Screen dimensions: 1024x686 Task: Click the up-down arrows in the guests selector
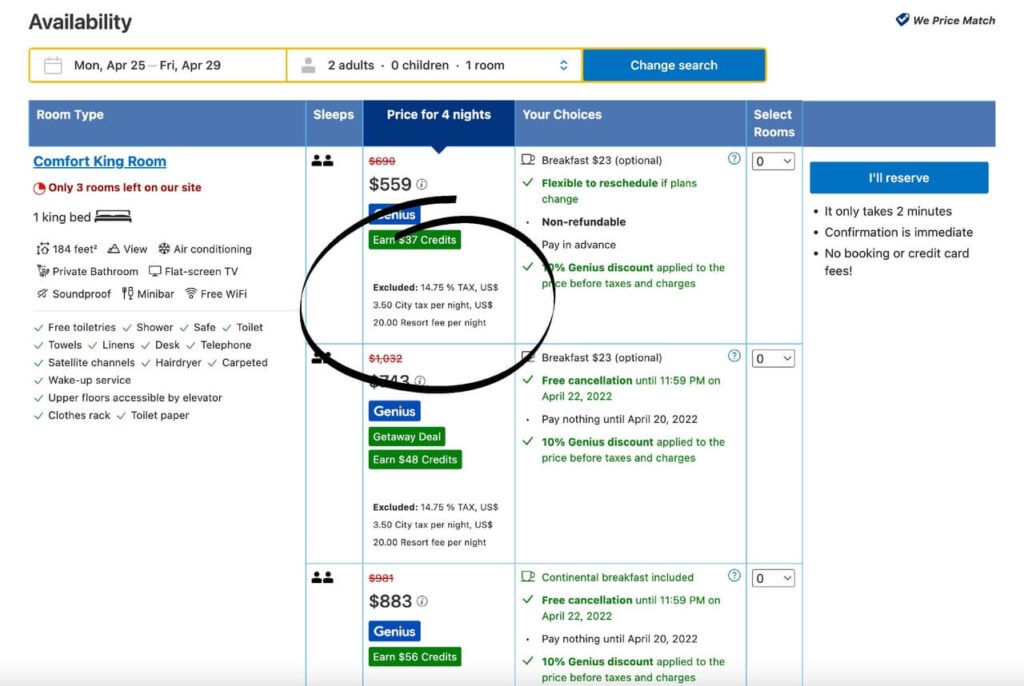[x=564, y=65]
